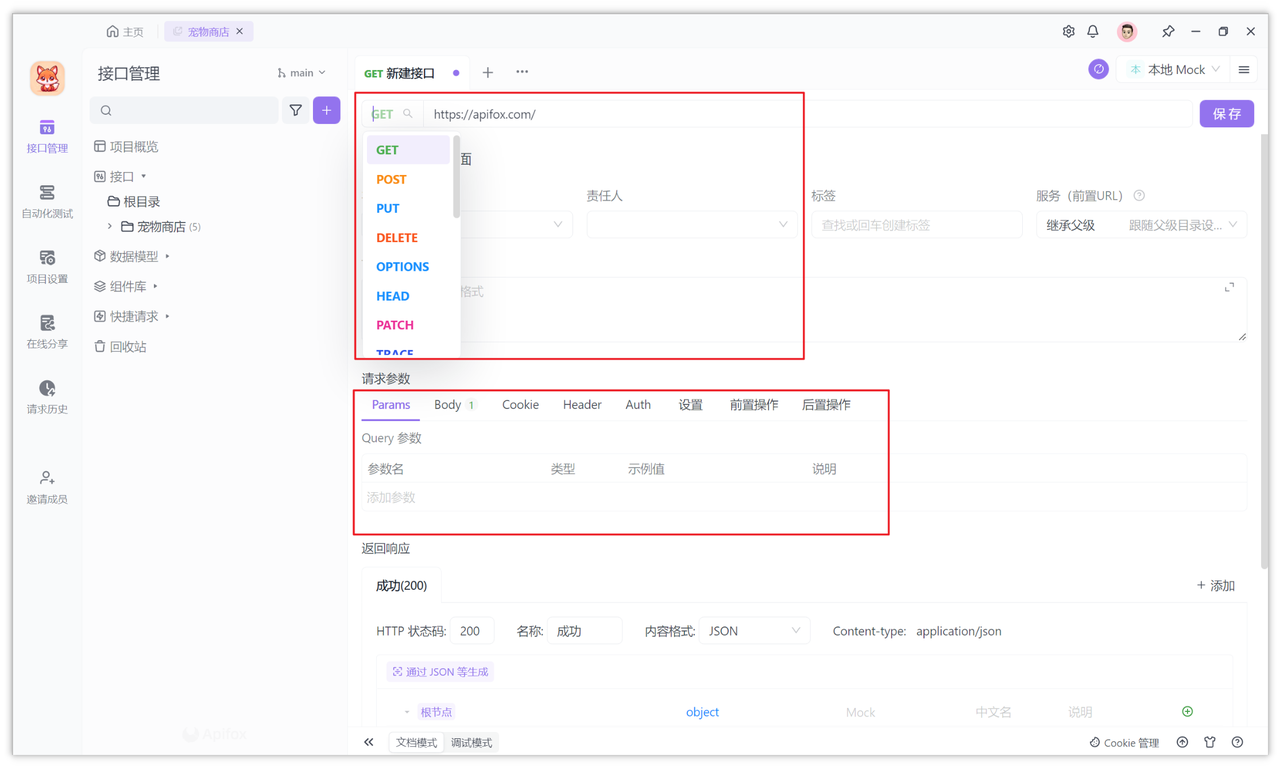Select POST from the method list
The width and height of the screenshot is (1280, 771).
coord(391,178)
